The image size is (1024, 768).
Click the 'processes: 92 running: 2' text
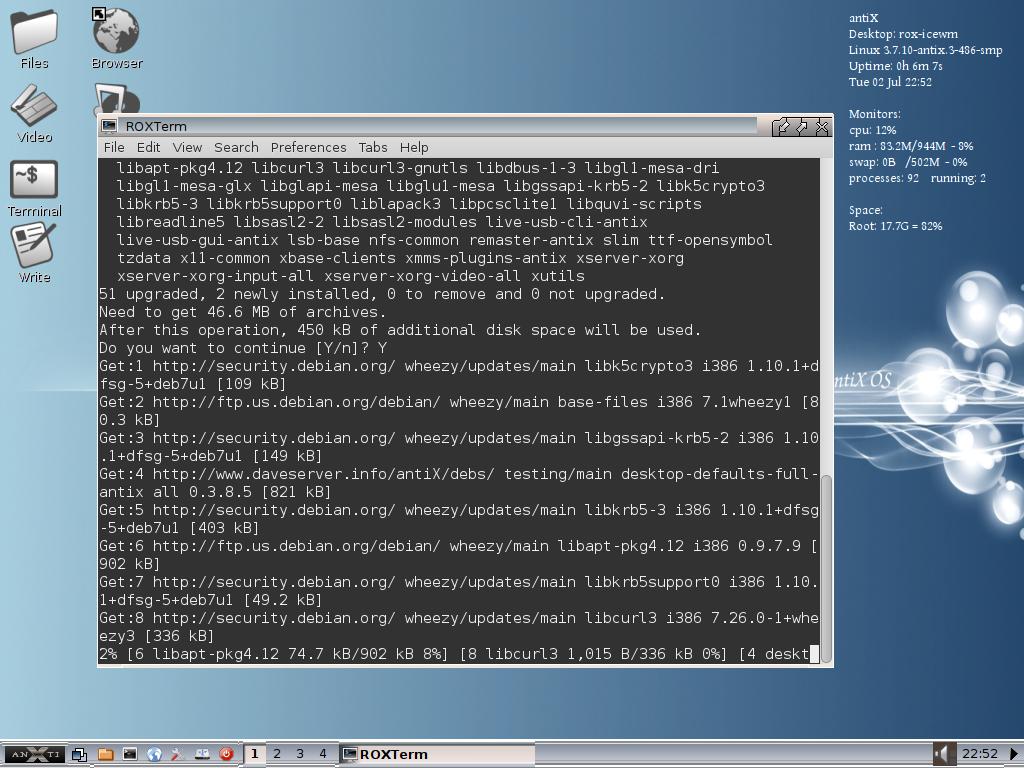click(x=918, y=178)
